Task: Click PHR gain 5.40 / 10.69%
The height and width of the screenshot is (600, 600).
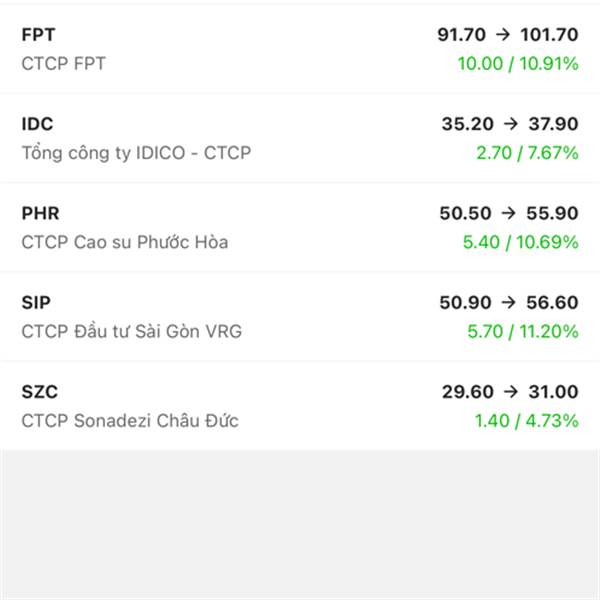Action: [522, 242]
